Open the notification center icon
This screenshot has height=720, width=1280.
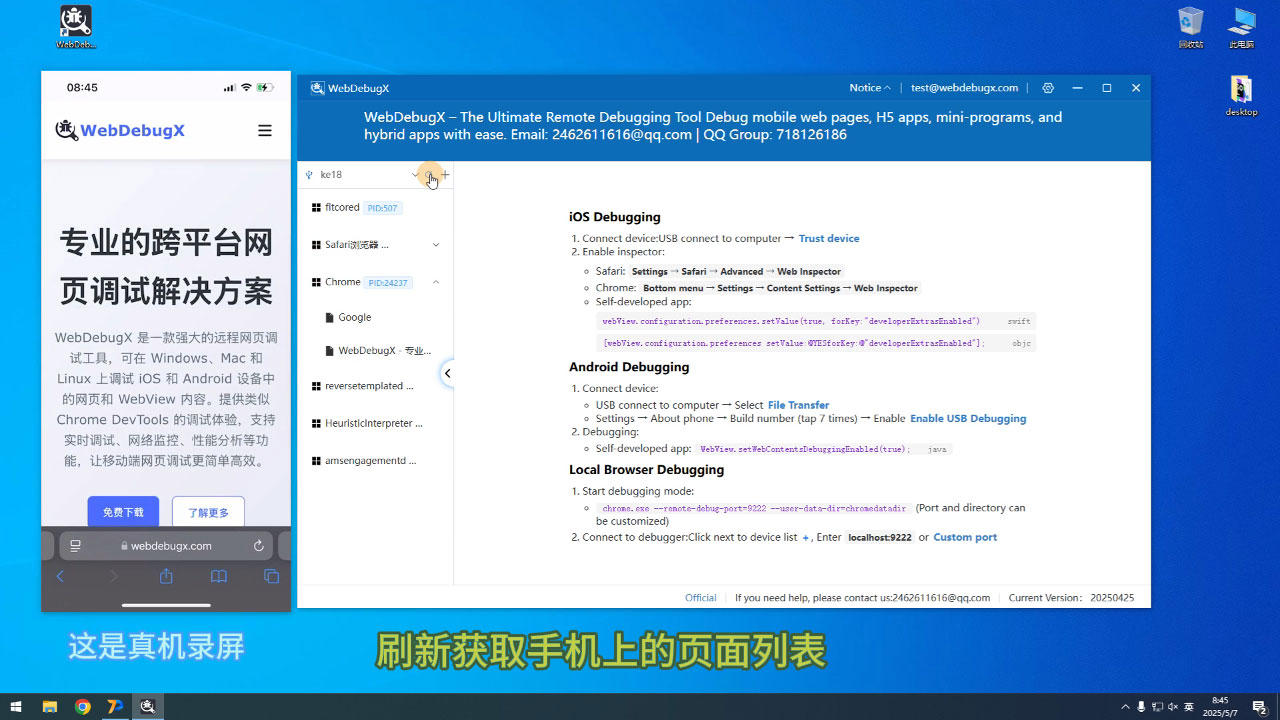point(1260,707)
